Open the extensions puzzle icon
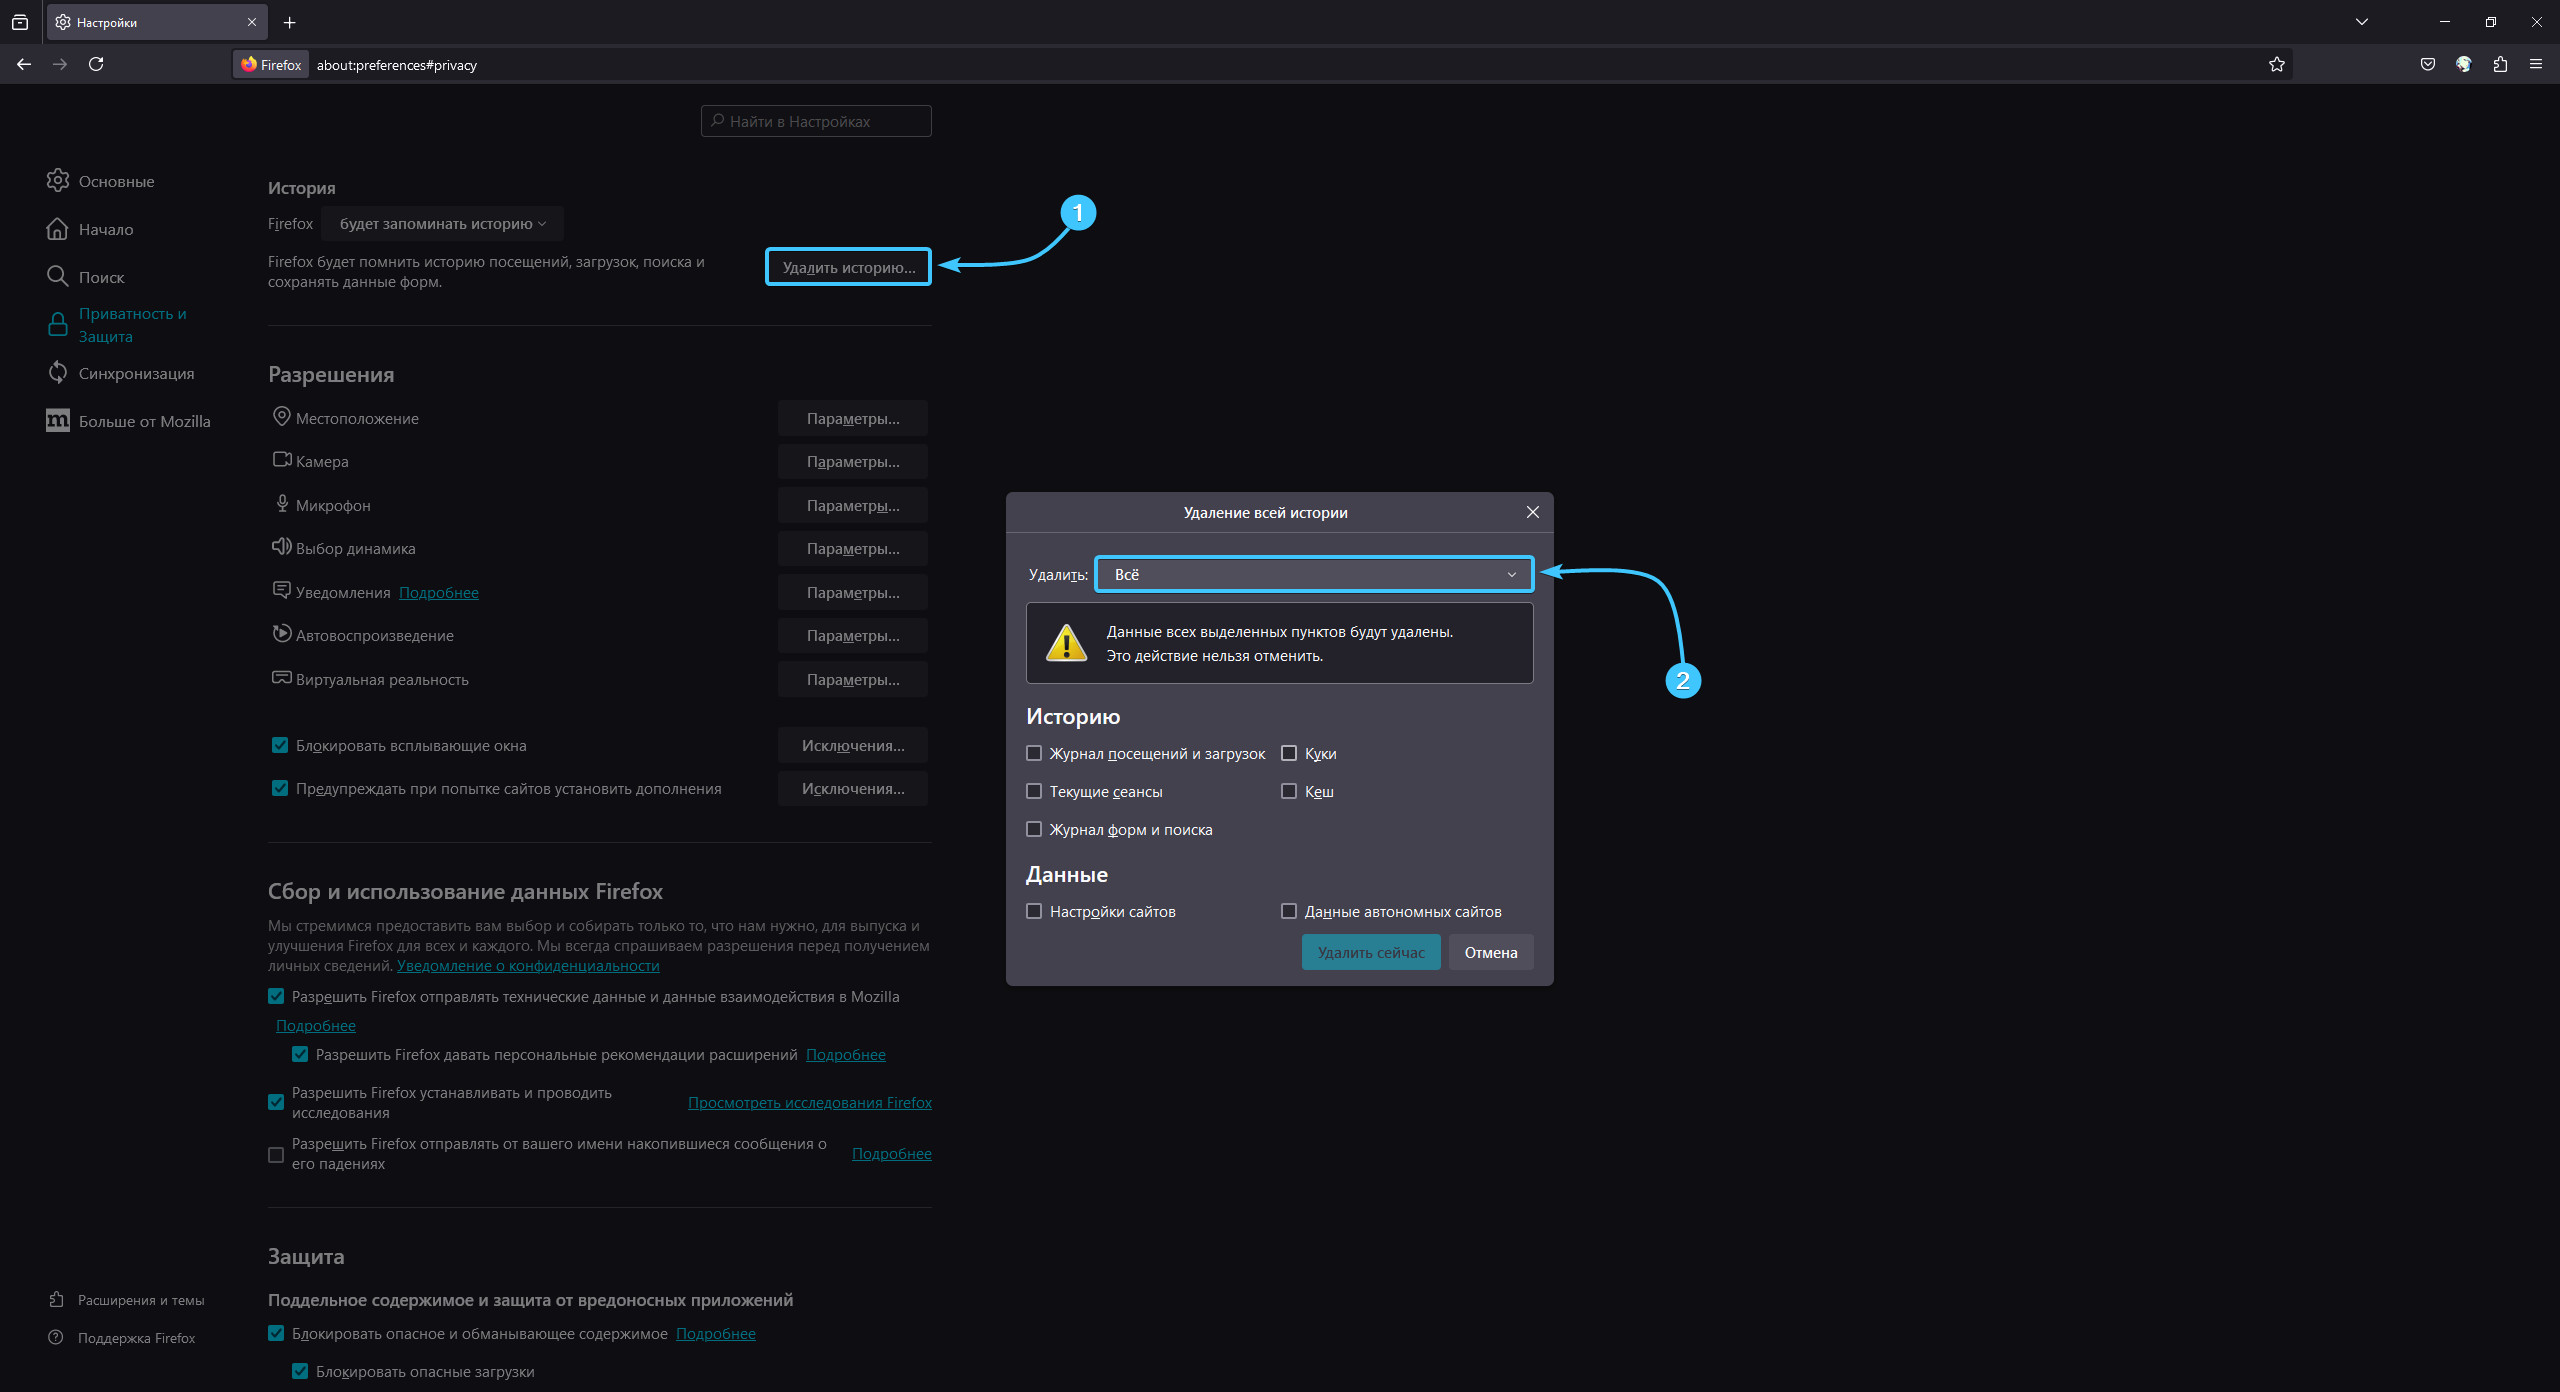The height and width of the screenshot is (1392, 2560). pos(2500,64)
